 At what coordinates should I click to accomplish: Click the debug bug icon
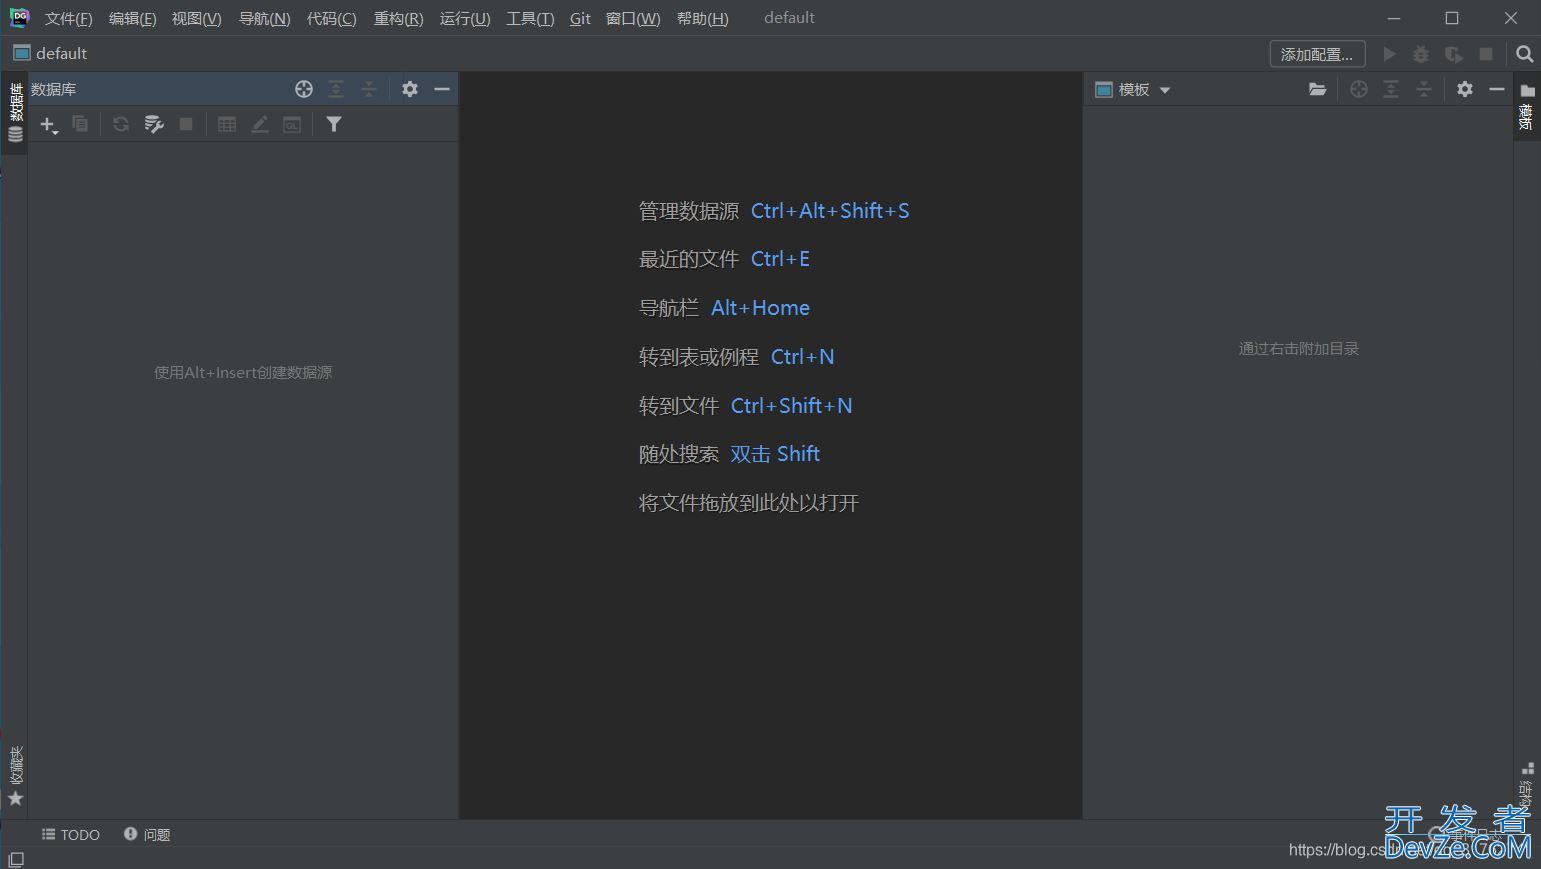[1421, 54]
